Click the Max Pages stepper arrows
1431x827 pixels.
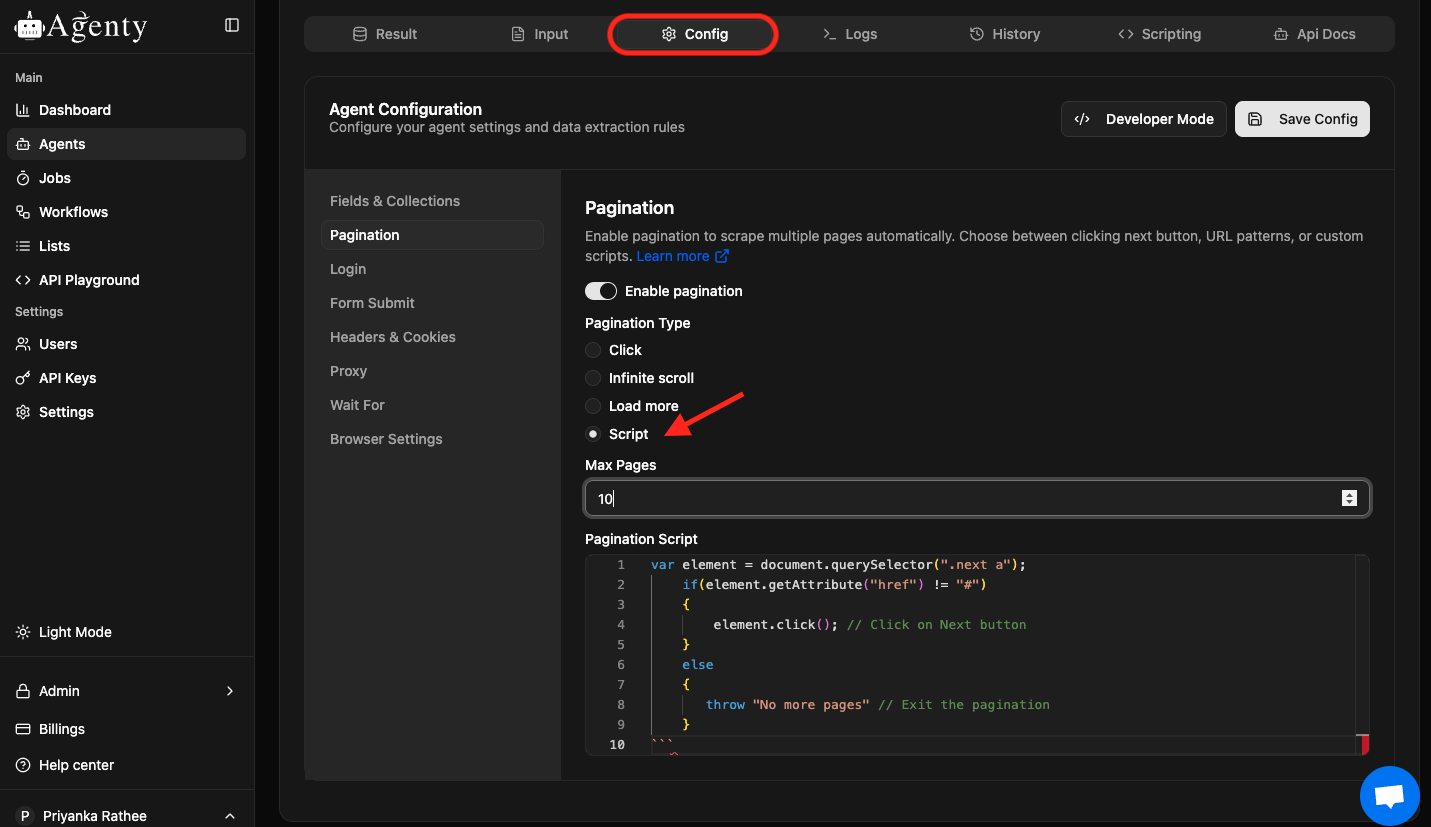[1349, 498]
